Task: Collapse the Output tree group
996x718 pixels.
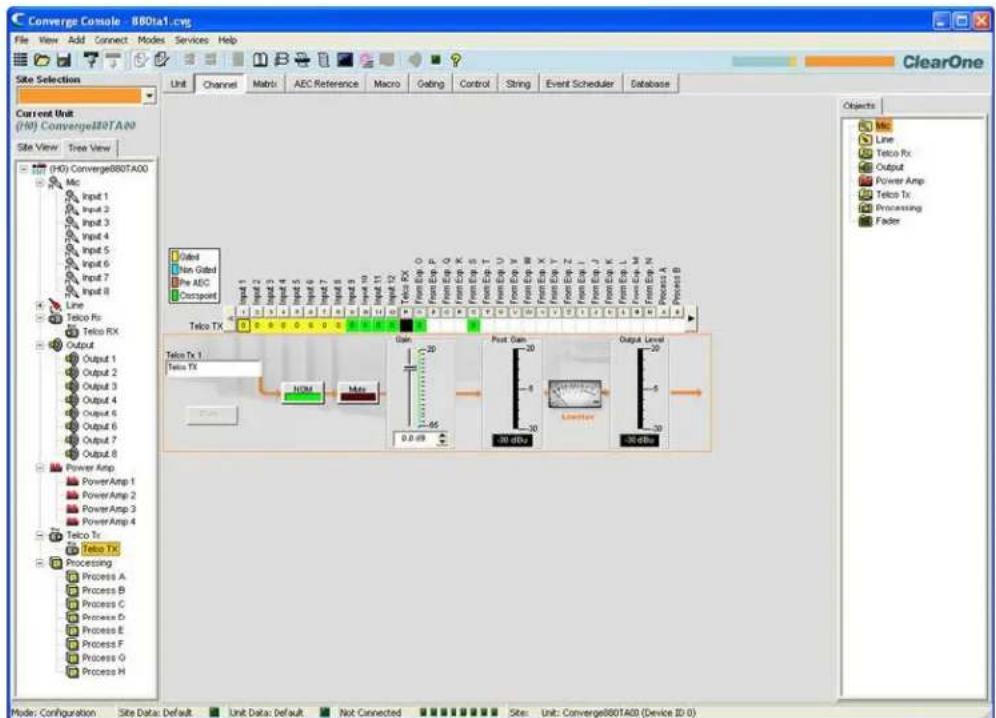Action: 40,345
